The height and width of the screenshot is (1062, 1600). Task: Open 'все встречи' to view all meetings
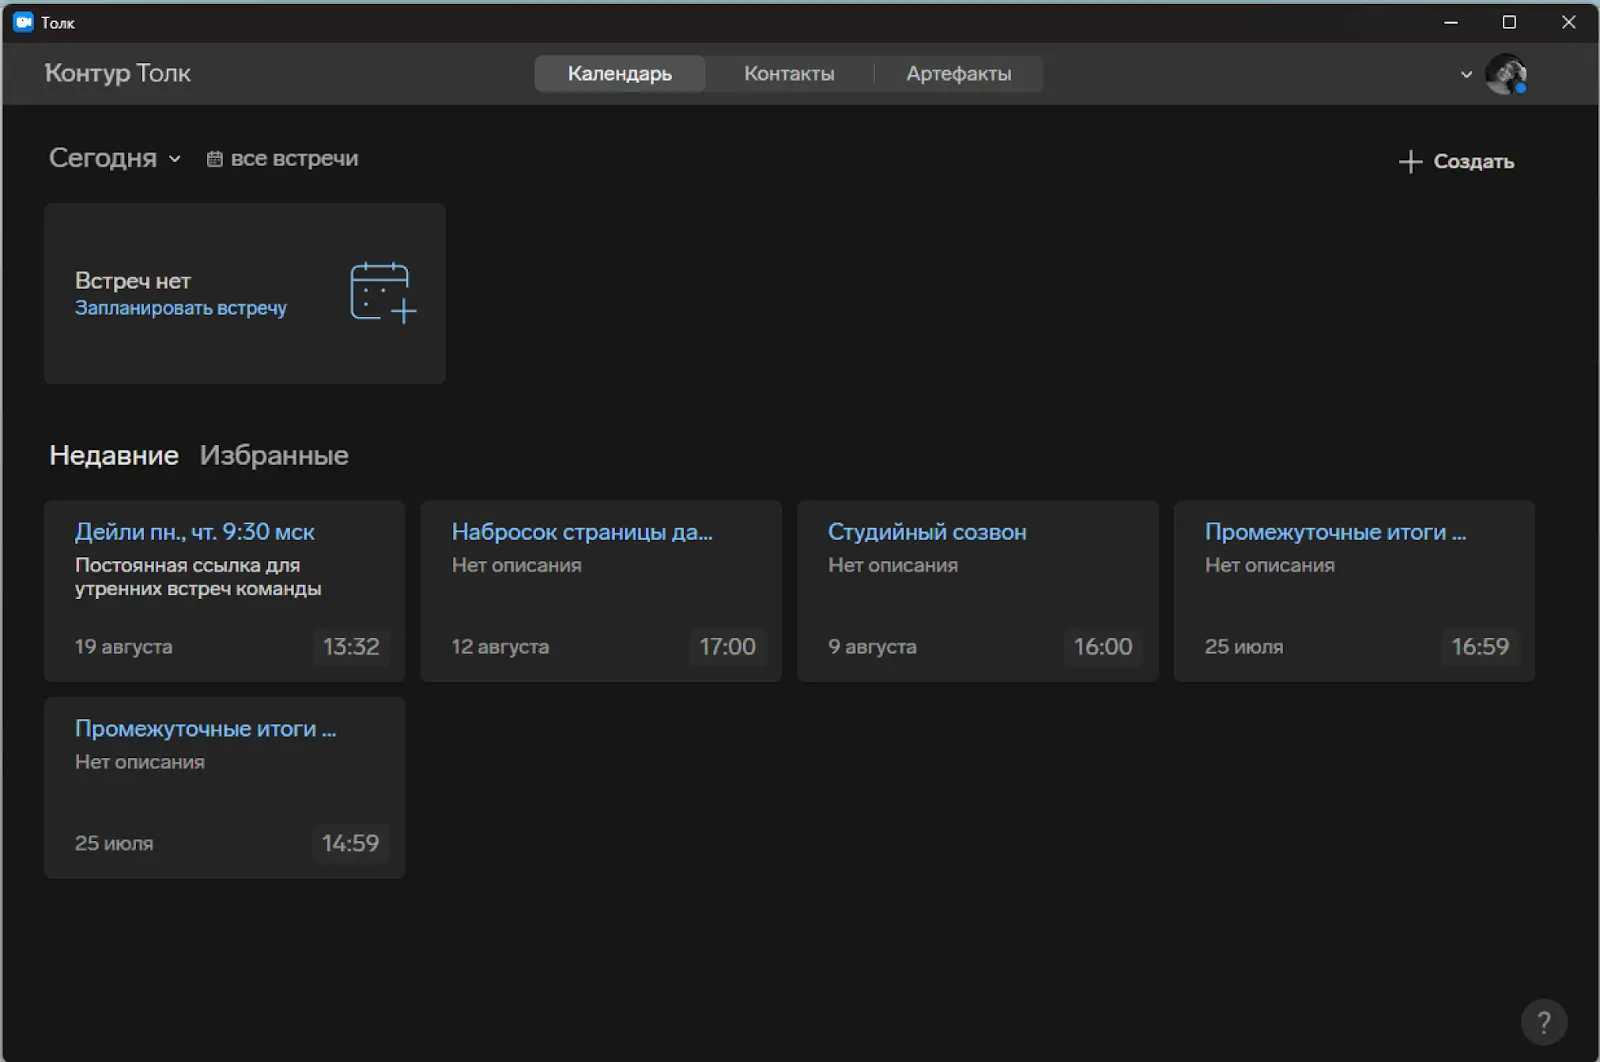pyautogui.click(x=294, y=159)
